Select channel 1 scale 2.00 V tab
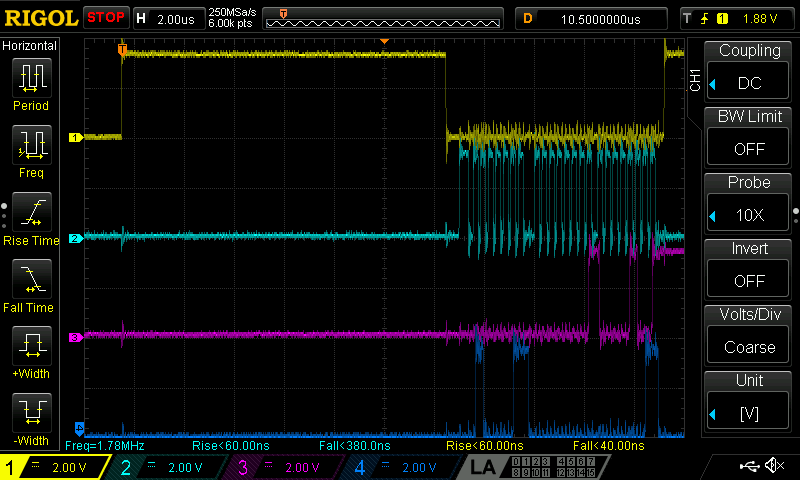Viewport: 800px width, 480px height. pos(55,467)
